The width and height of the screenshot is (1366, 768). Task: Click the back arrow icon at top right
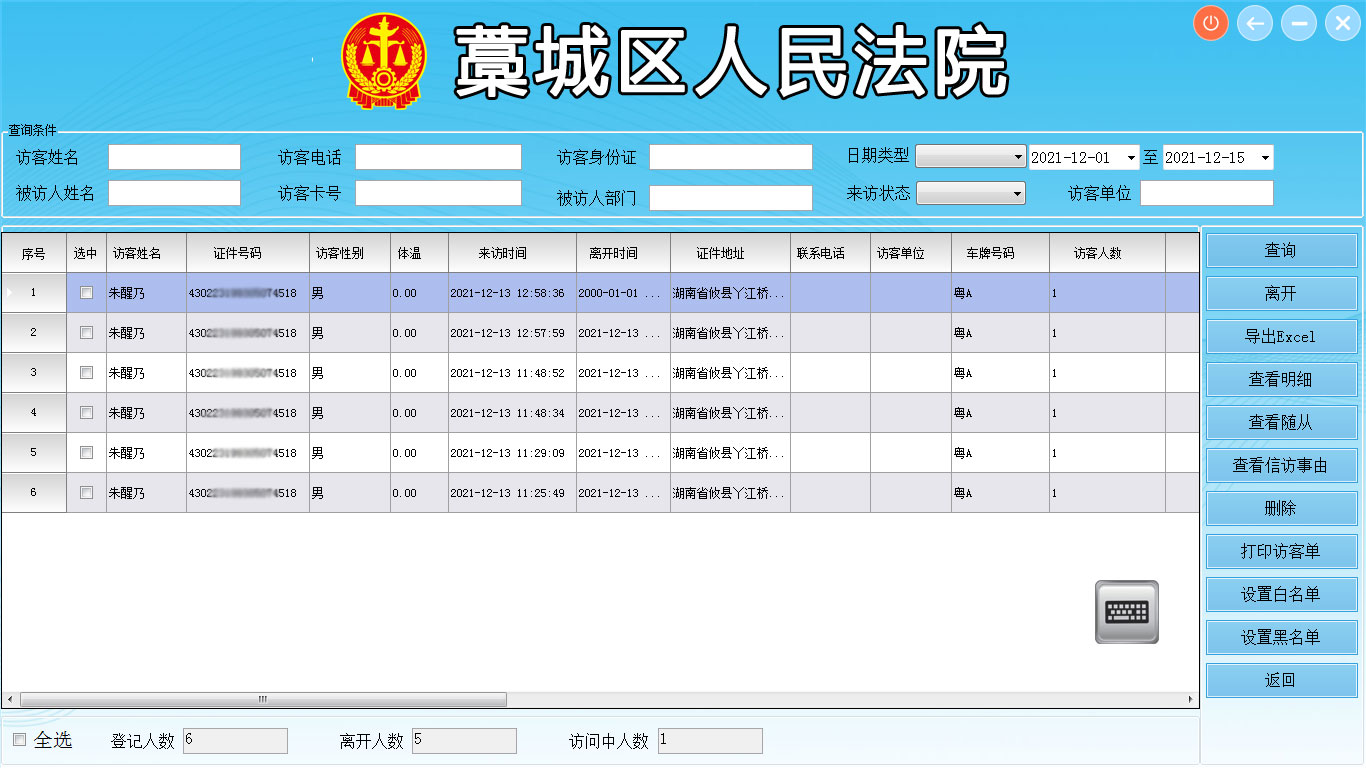coord(1254,22)
